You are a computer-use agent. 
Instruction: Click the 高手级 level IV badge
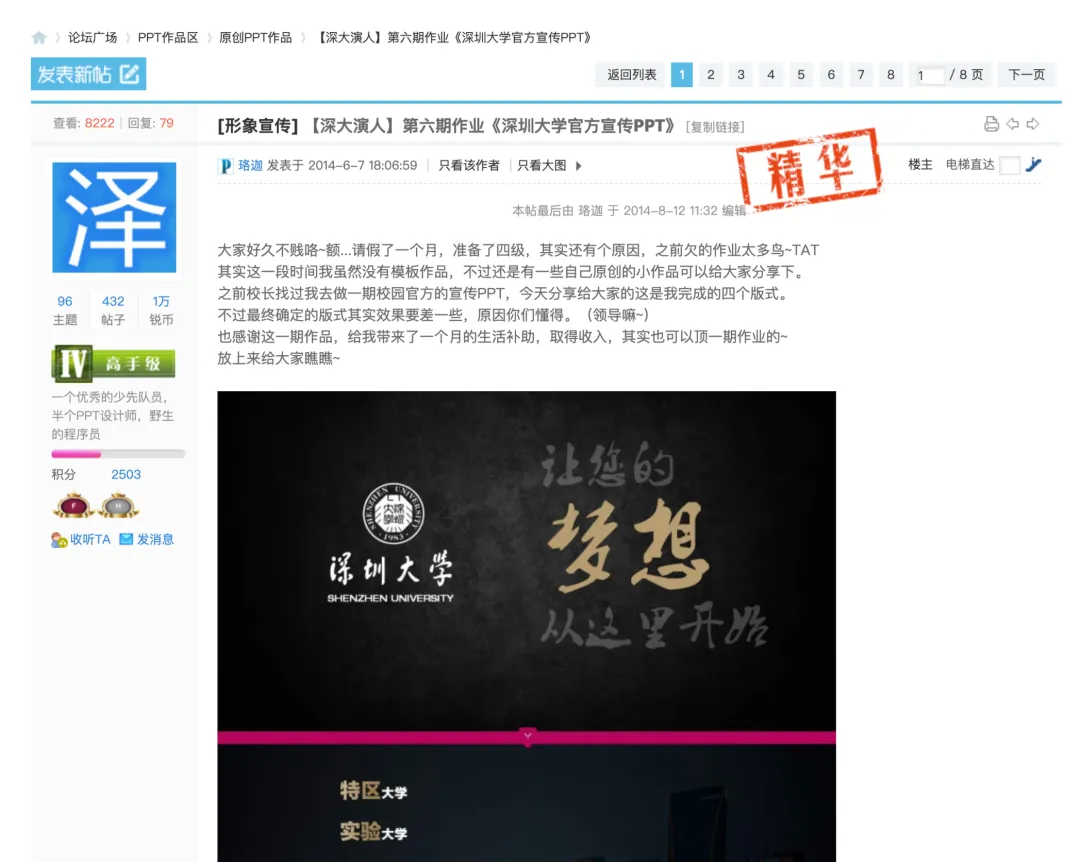click(x=113, y=363)
